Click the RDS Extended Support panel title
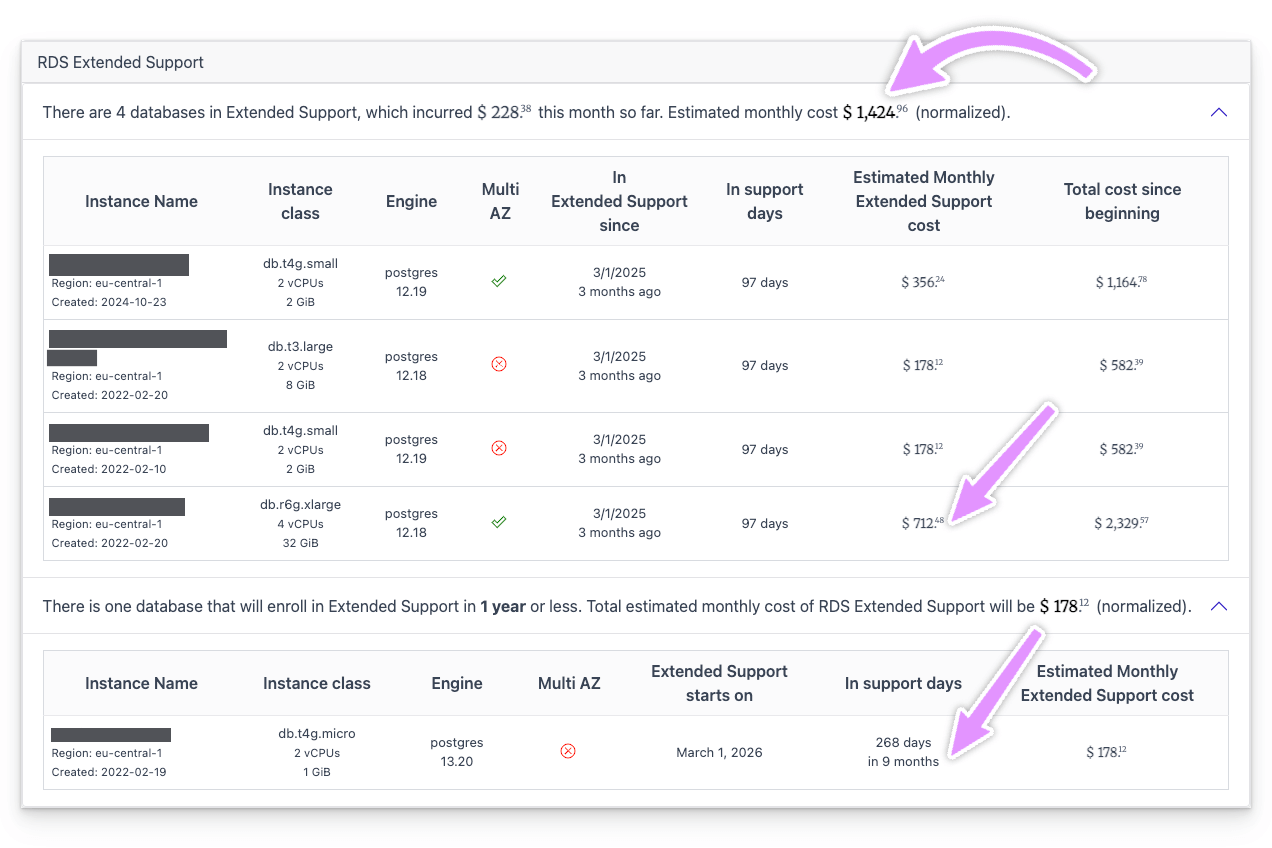The width and height of the screenshot is (1272, 848). pos(120,62)
